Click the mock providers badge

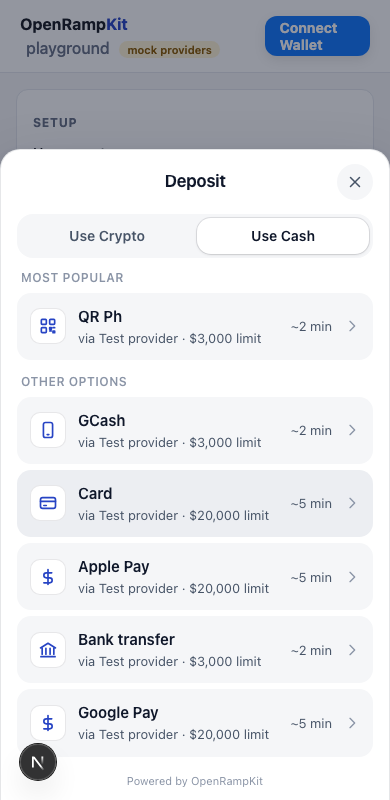tap(169, 50)
